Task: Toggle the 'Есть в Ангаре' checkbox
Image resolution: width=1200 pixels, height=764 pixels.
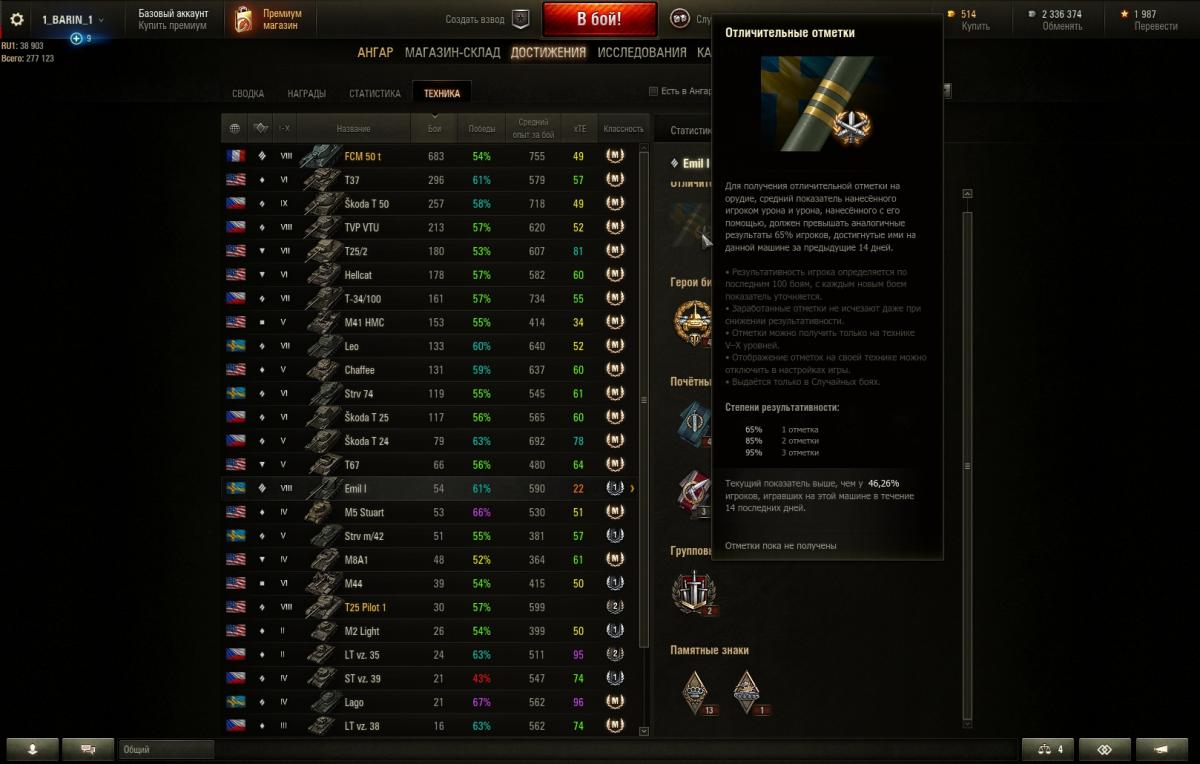Action: point(654,91)
